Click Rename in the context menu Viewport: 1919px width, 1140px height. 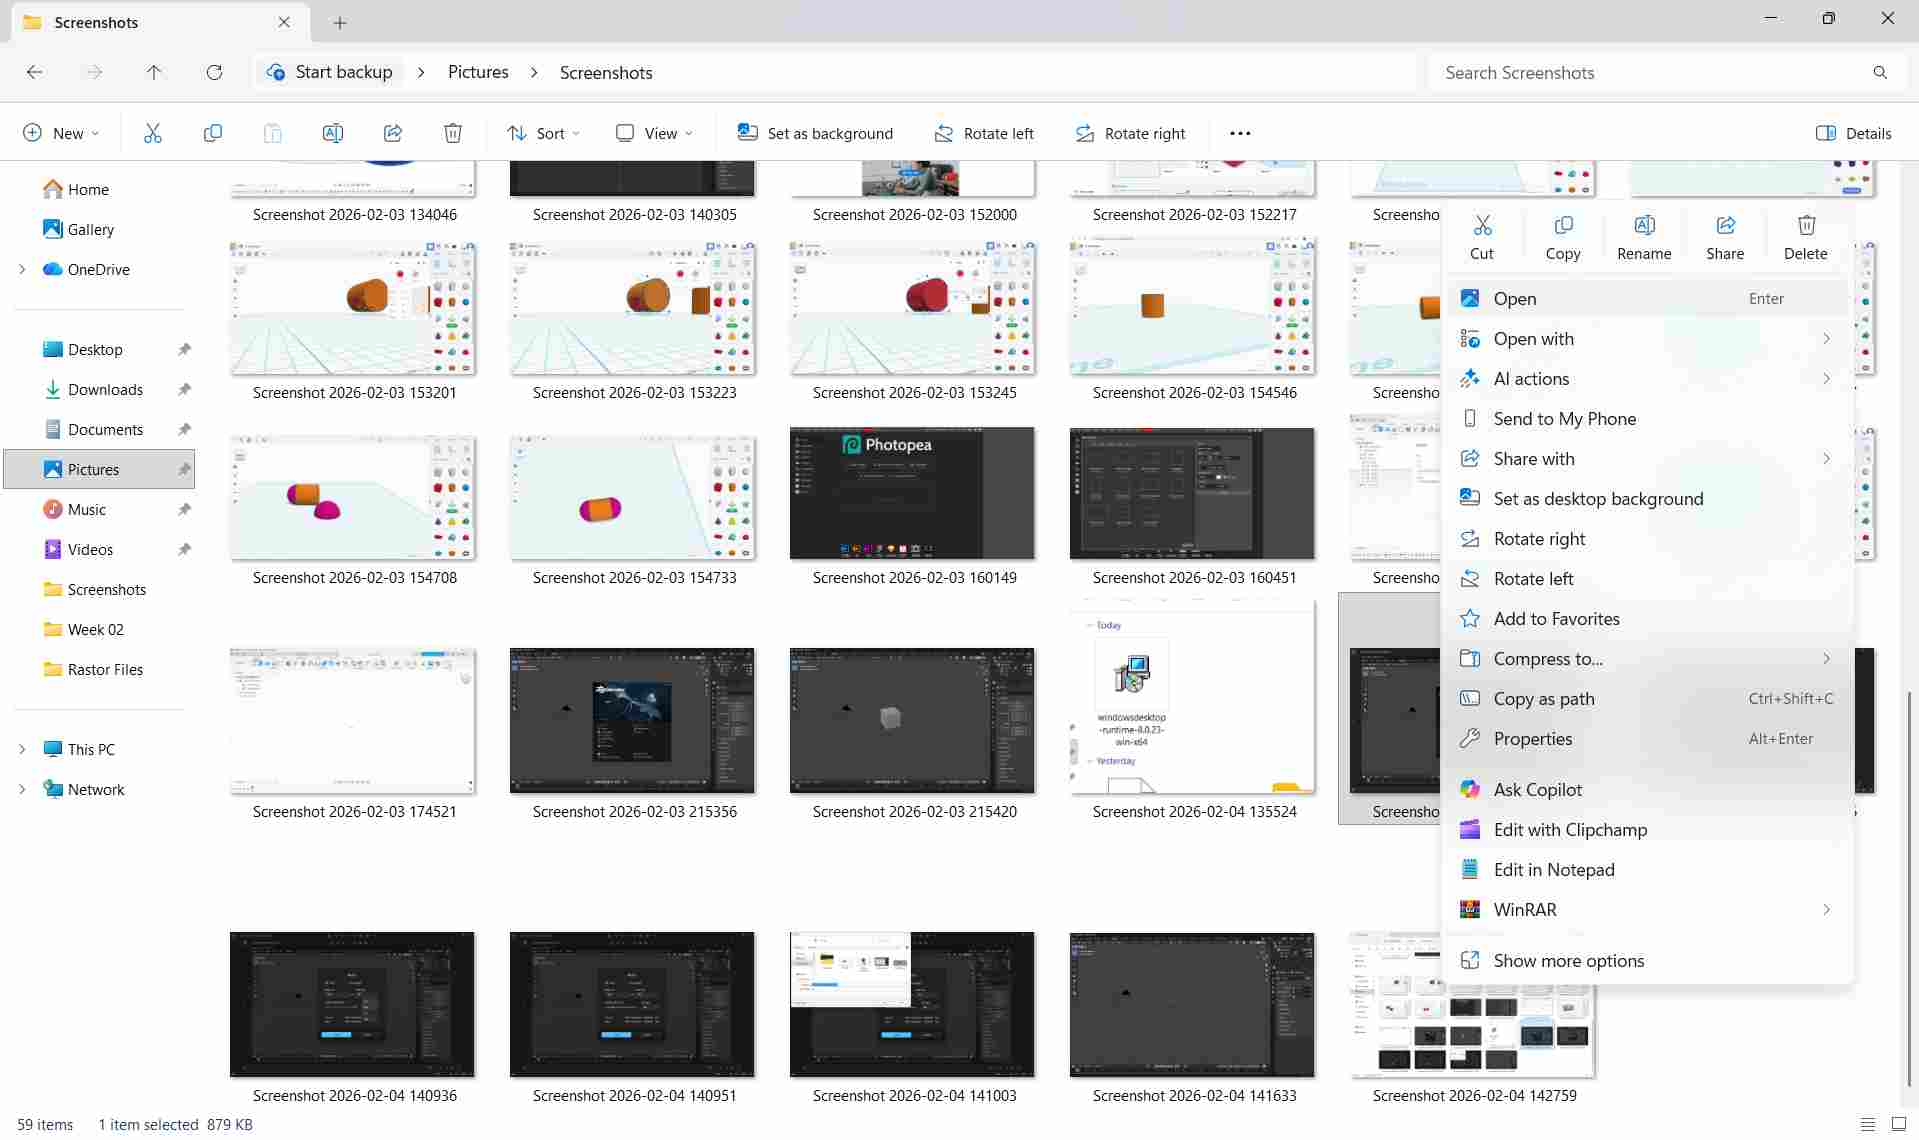click(x=1644, y=238)
